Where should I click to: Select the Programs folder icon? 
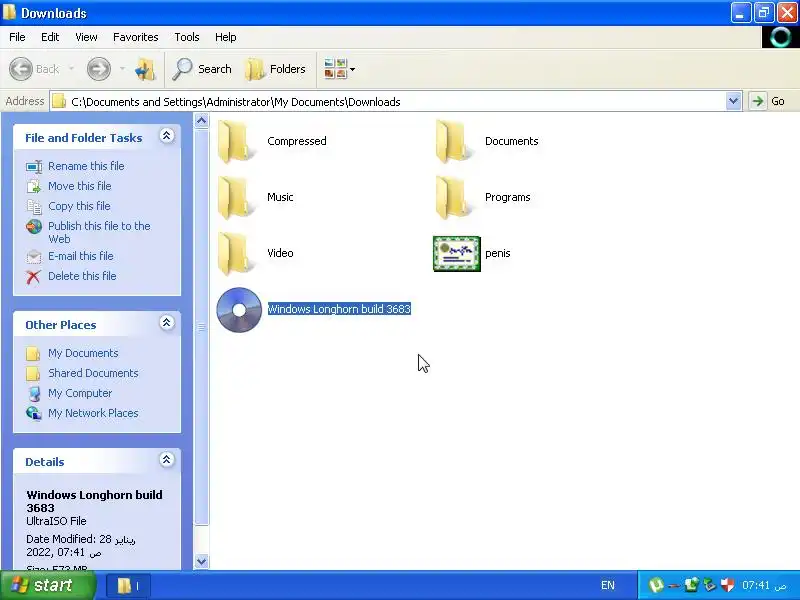point(453,198)
